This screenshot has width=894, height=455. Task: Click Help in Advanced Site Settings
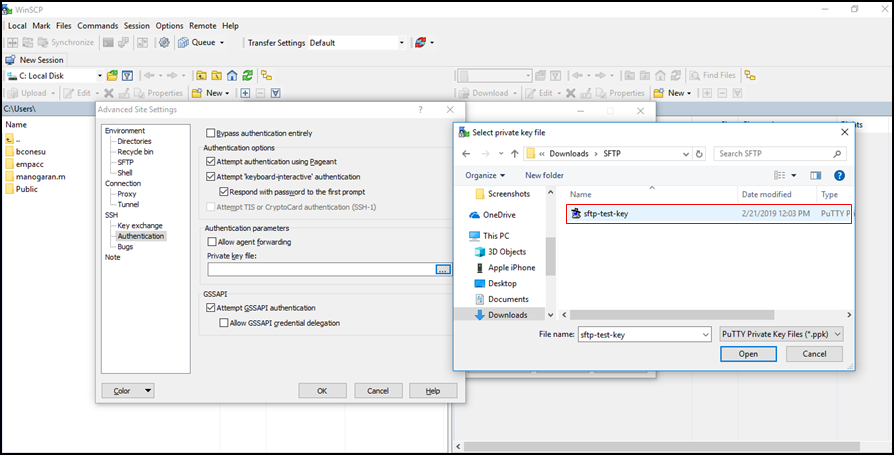tap(433, 391)
